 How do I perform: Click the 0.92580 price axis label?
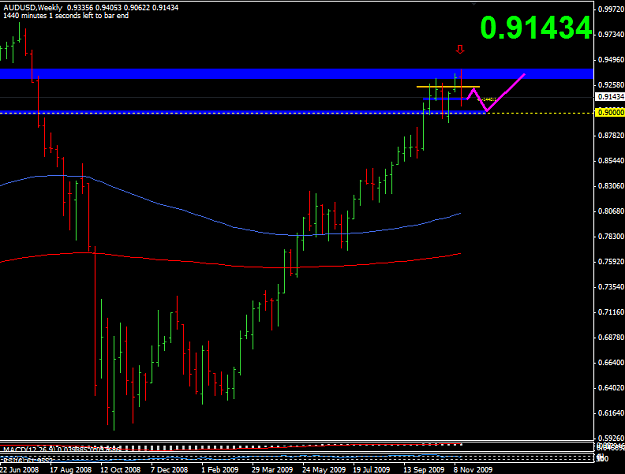[611, 85]
